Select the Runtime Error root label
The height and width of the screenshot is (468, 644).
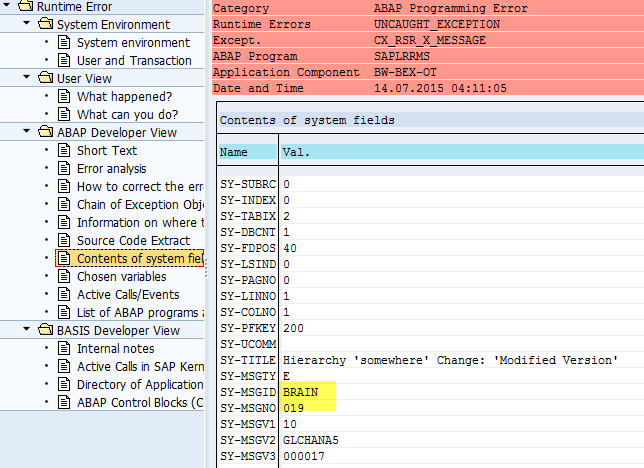tap(74, 6)
